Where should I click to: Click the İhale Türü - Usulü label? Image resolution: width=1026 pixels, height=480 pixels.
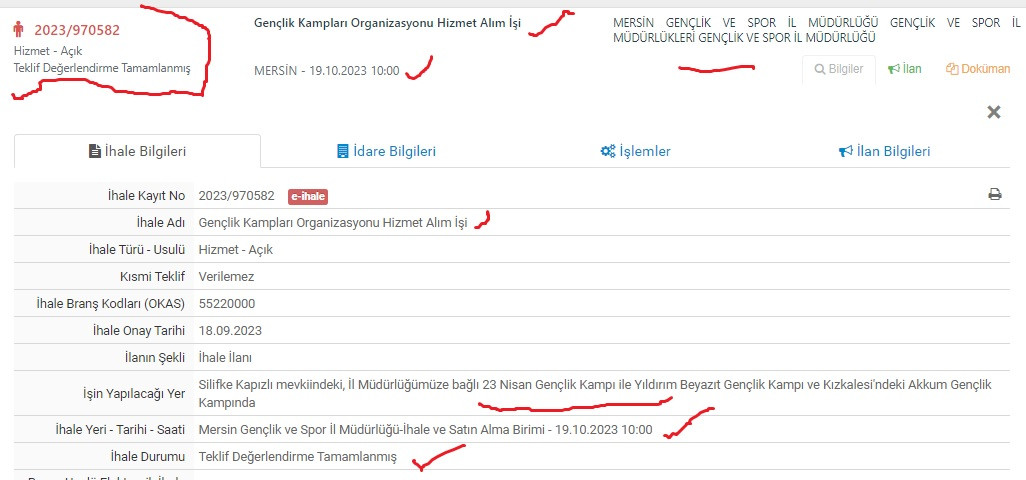[x=137, y=250]
